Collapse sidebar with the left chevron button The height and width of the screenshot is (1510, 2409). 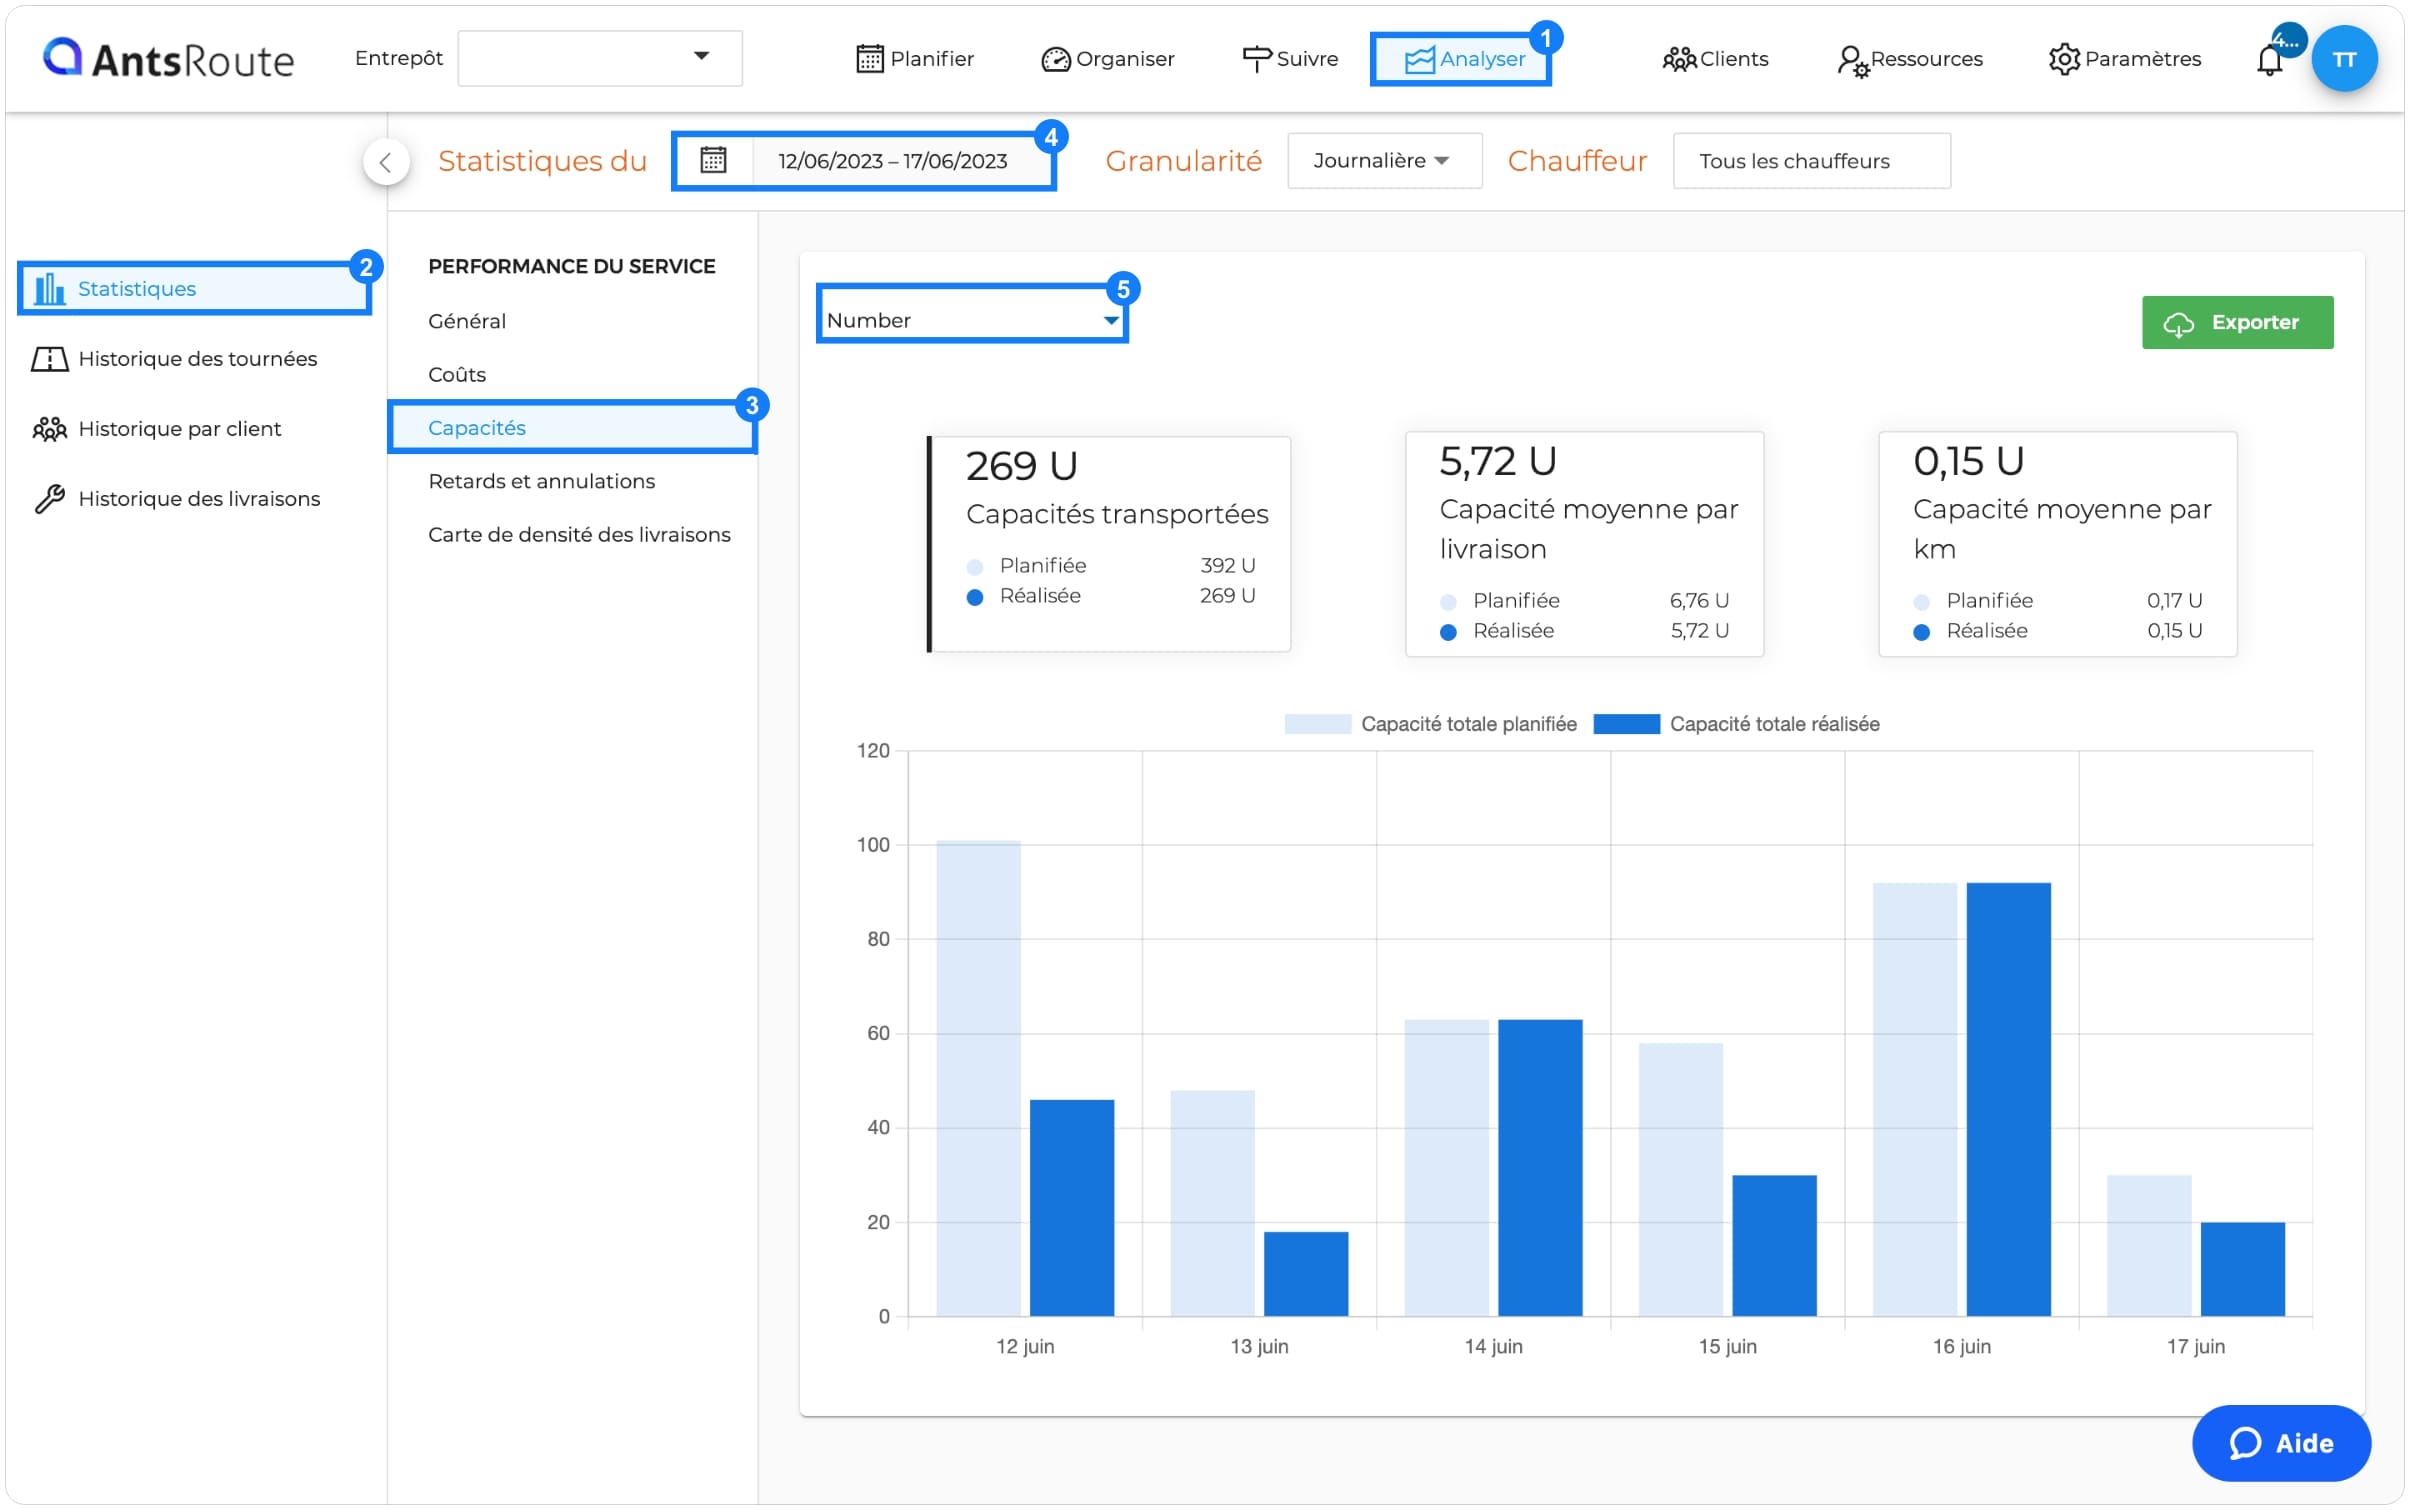385,162
